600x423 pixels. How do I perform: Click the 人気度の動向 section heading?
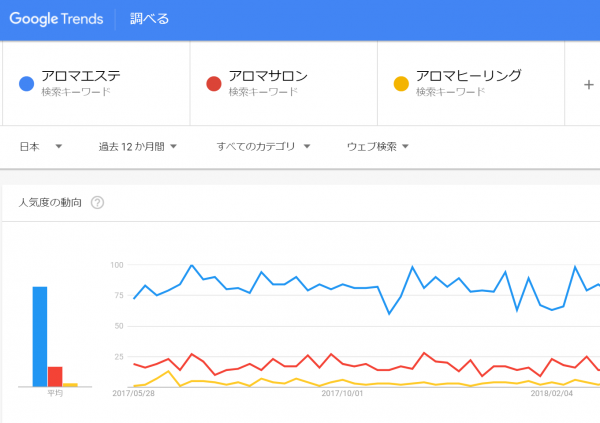(x=50, y=203)
